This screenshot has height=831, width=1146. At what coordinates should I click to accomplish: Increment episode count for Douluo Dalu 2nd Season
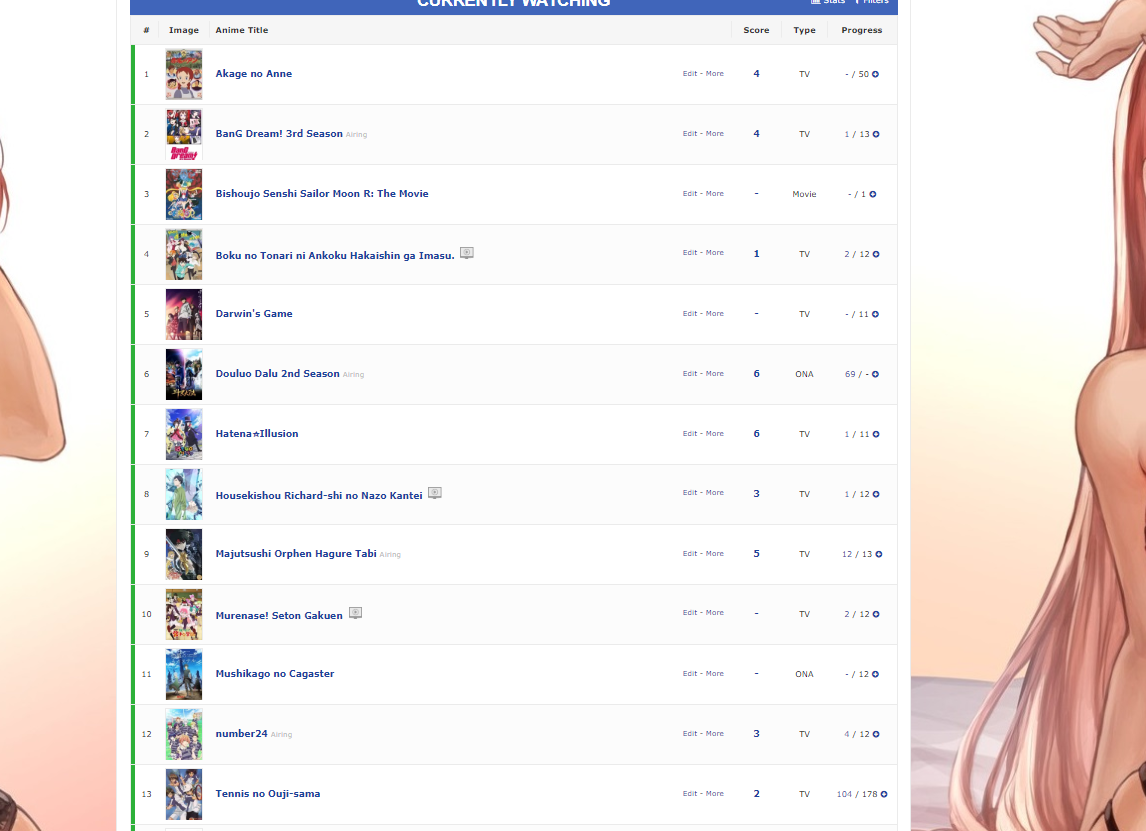pos(876,374)
